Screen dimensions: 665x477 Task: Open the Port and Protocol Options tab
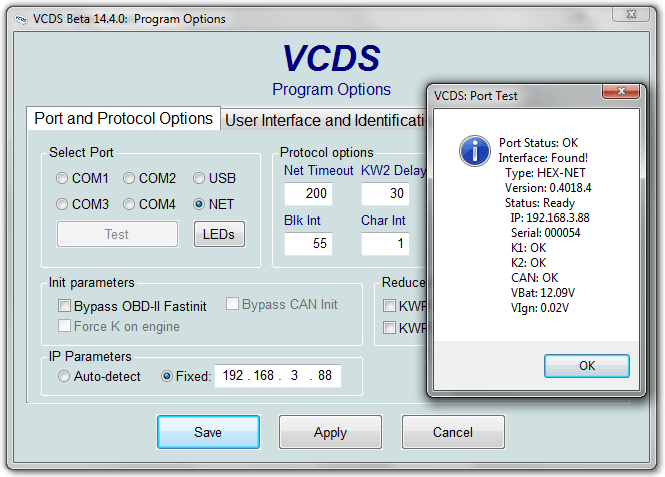tap(123, 118)
